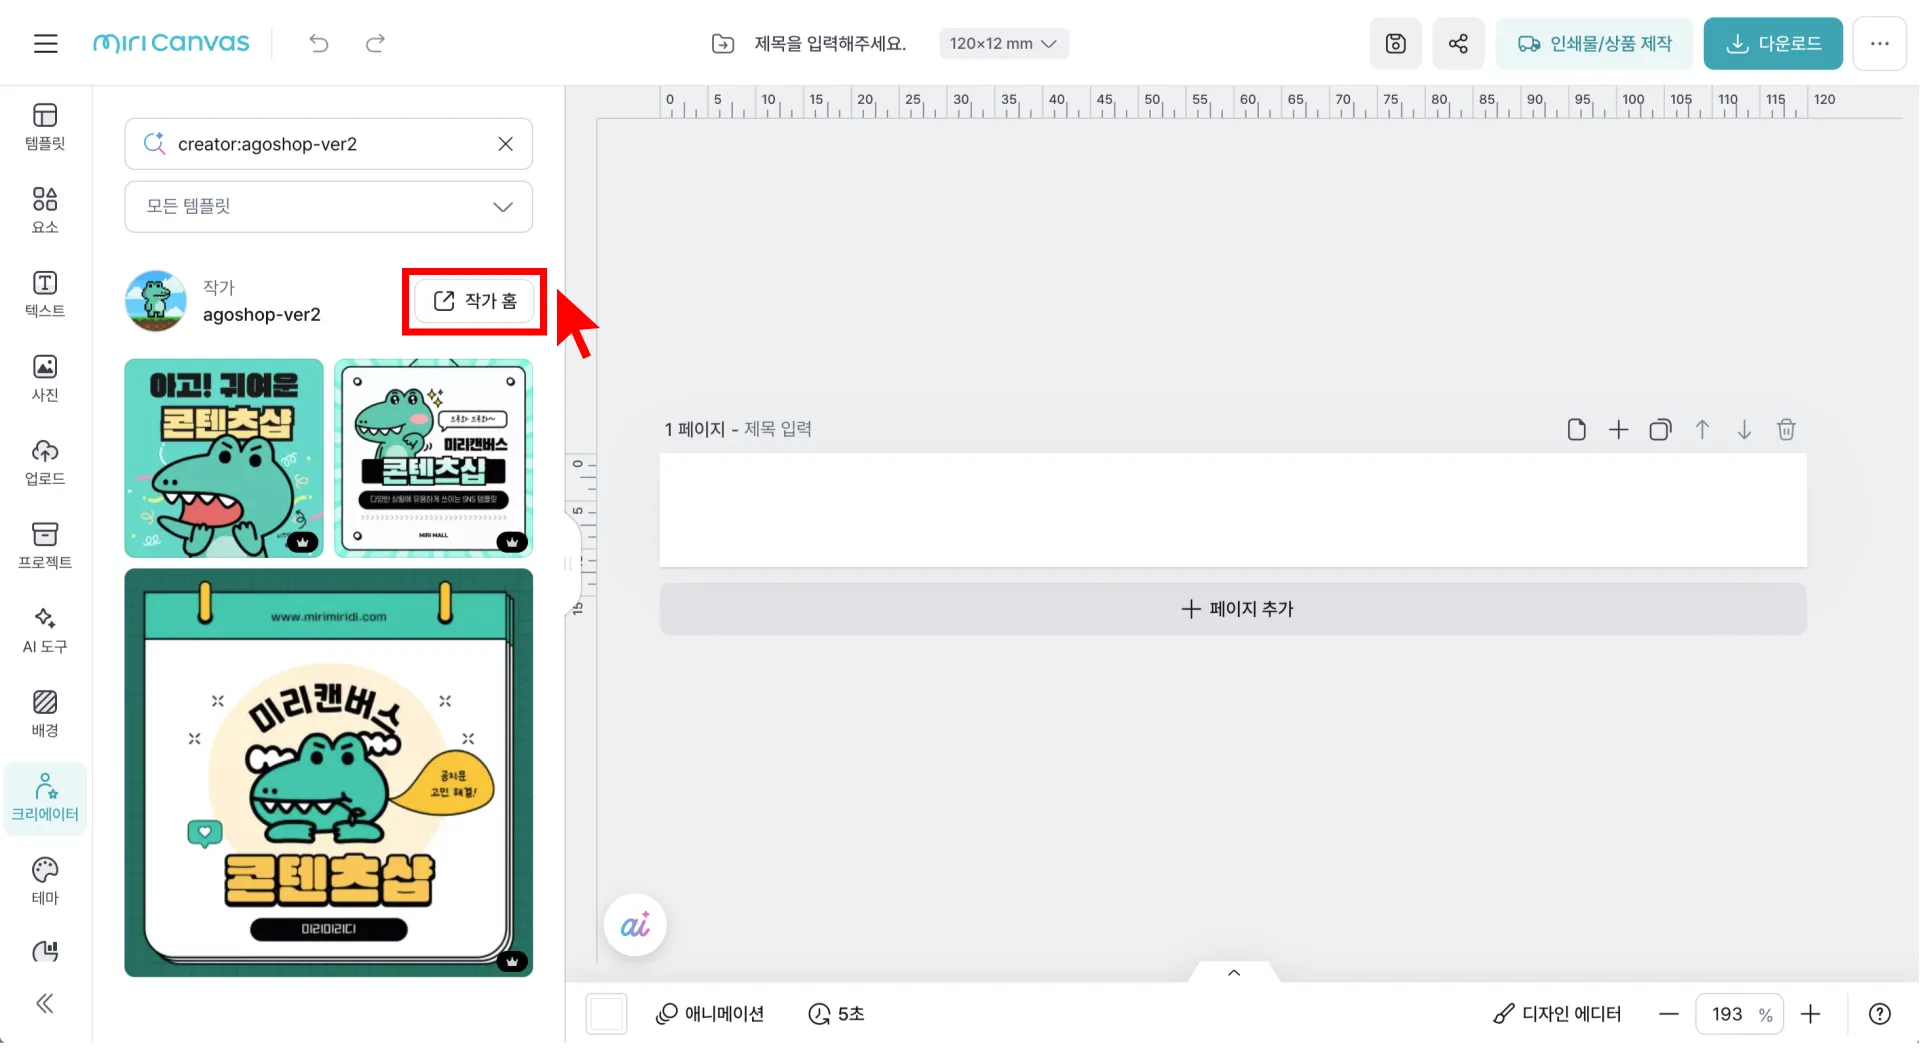Open the help question mark icon
The width and height of the screenshot is (1920, 1050).
tap(1879, 1014)
